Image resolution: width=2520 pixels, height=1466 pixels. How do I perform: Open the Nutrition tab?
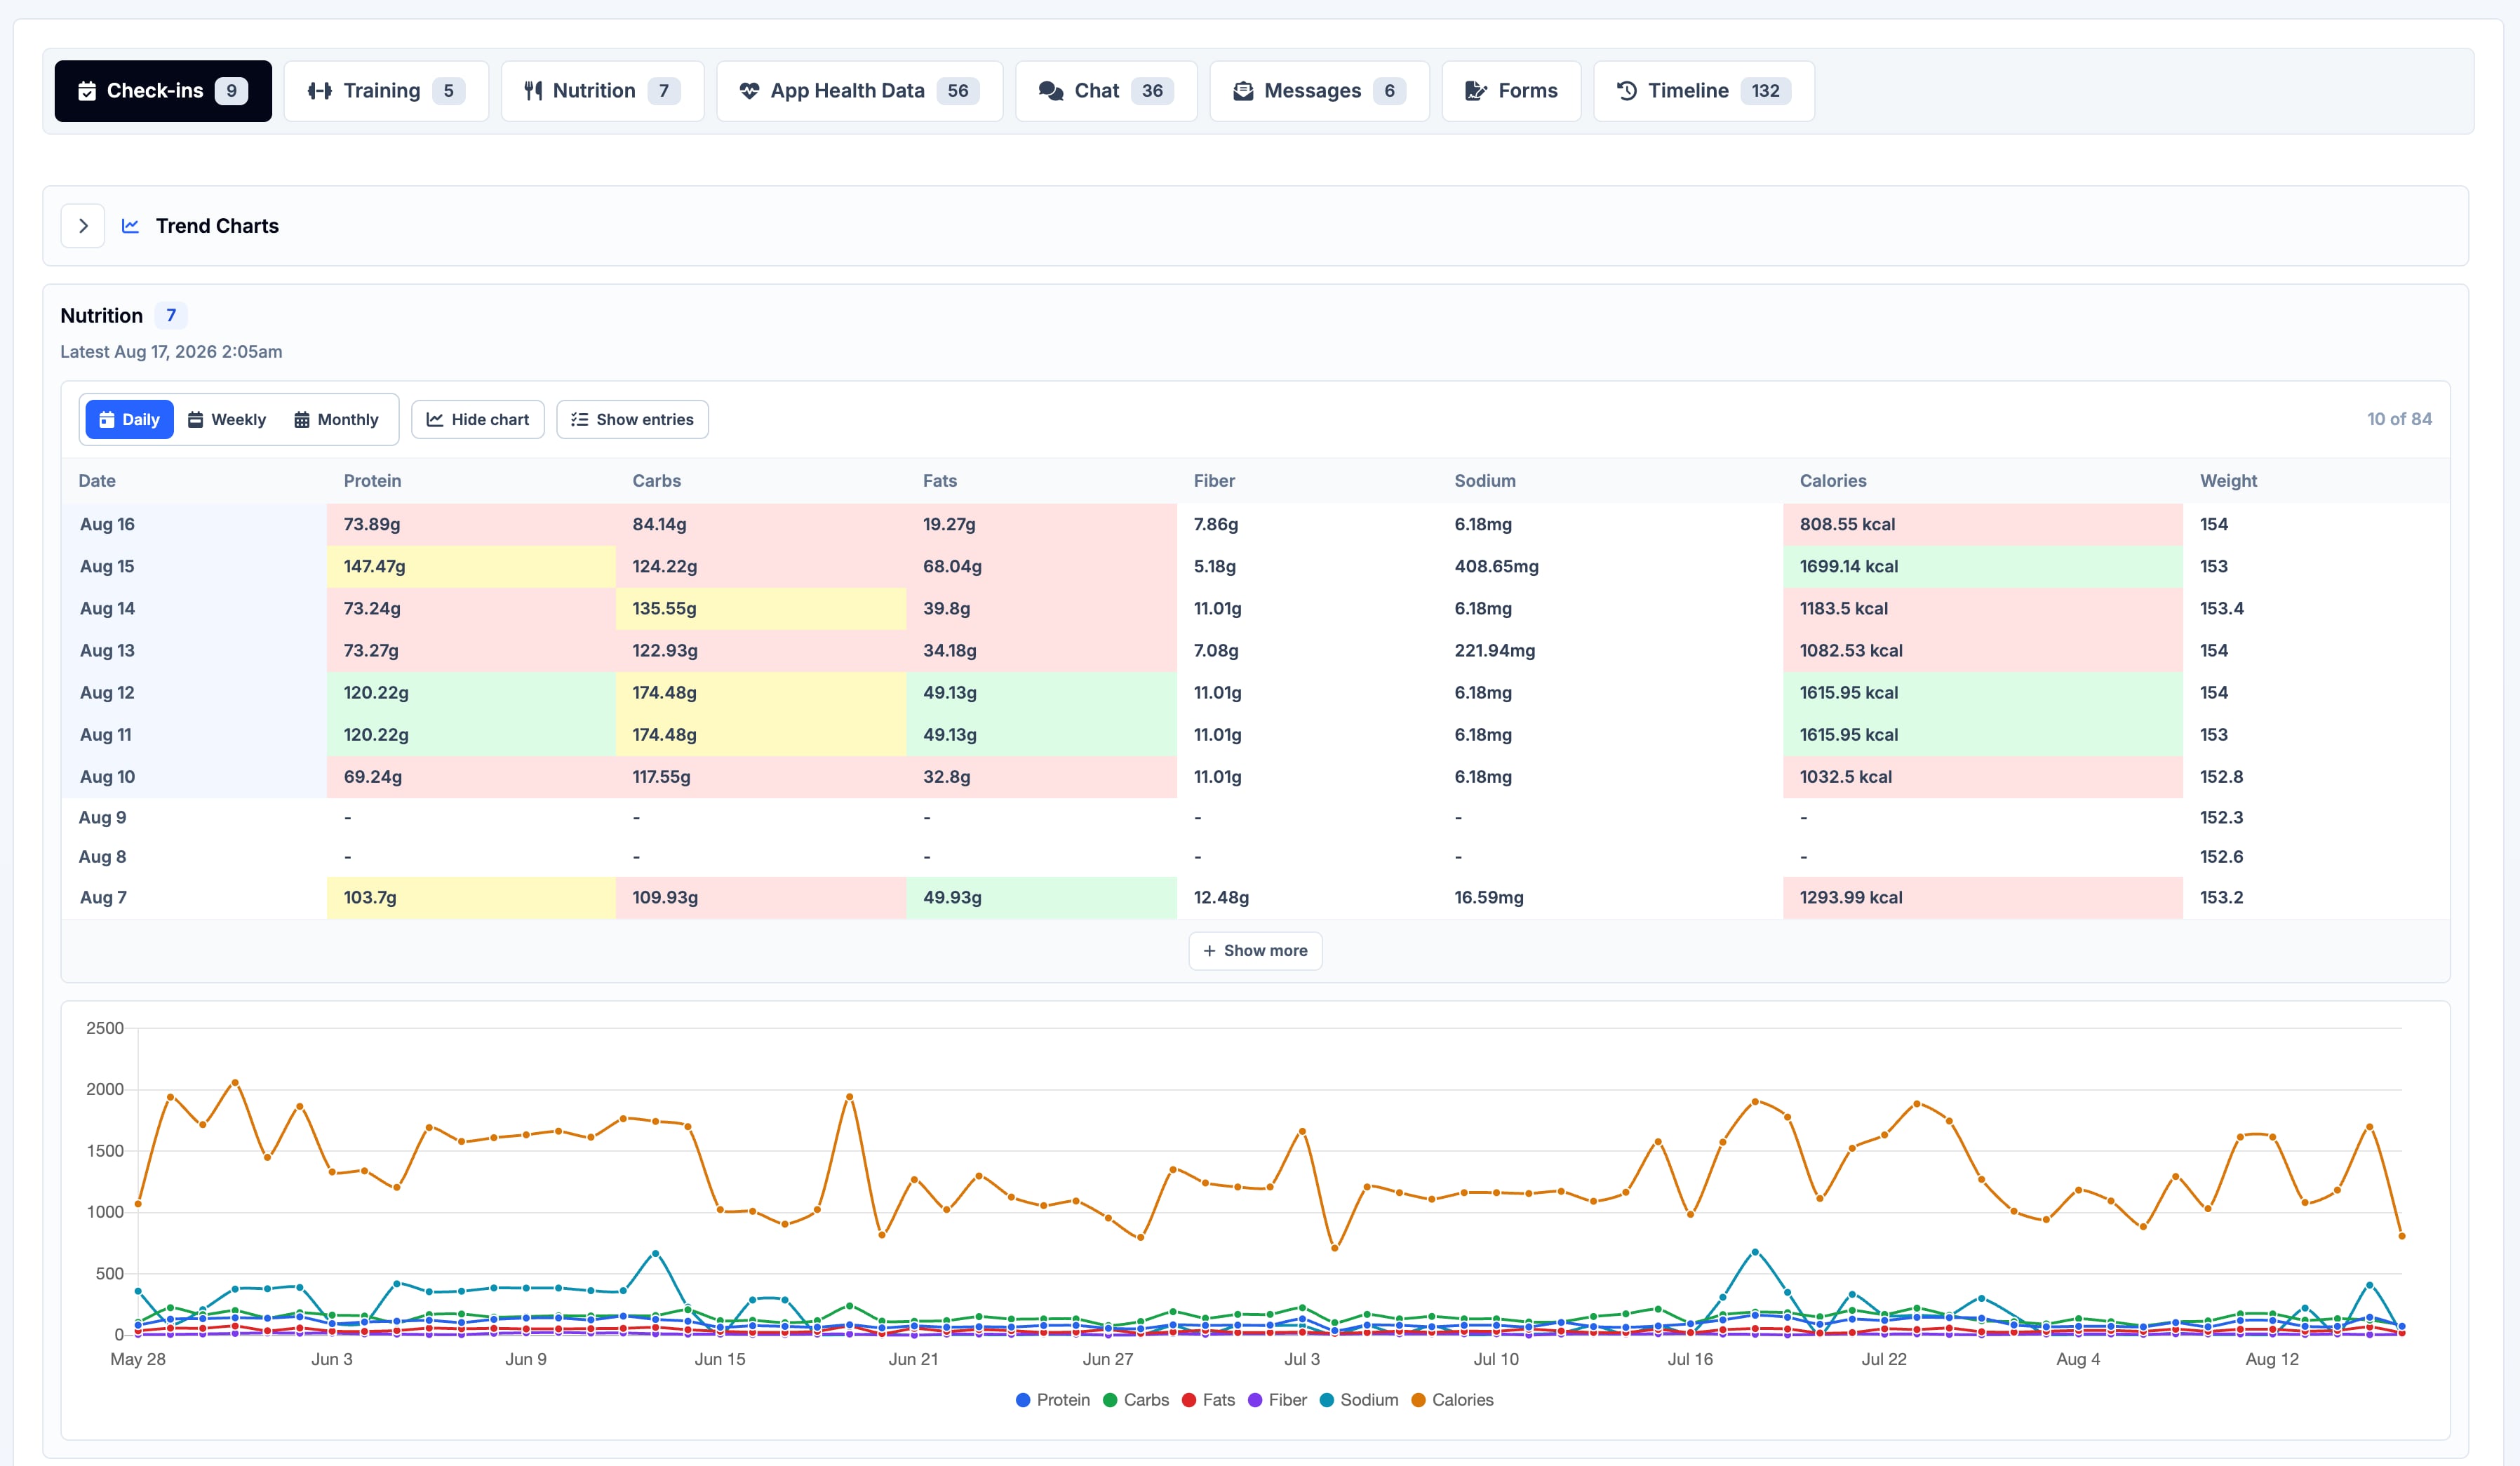point(602,91)
